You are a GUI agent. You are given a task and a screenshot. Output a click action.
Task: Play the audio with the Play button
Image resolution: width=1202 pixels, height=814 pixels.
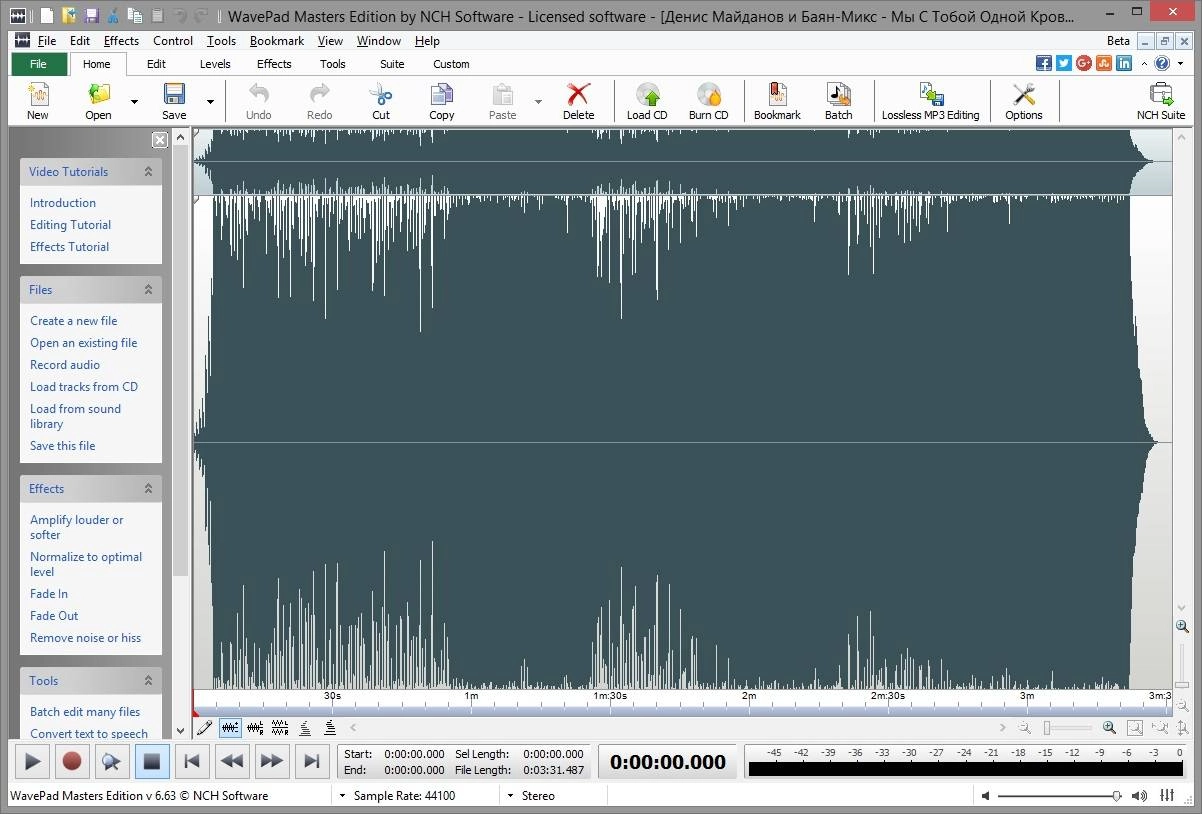32,761
